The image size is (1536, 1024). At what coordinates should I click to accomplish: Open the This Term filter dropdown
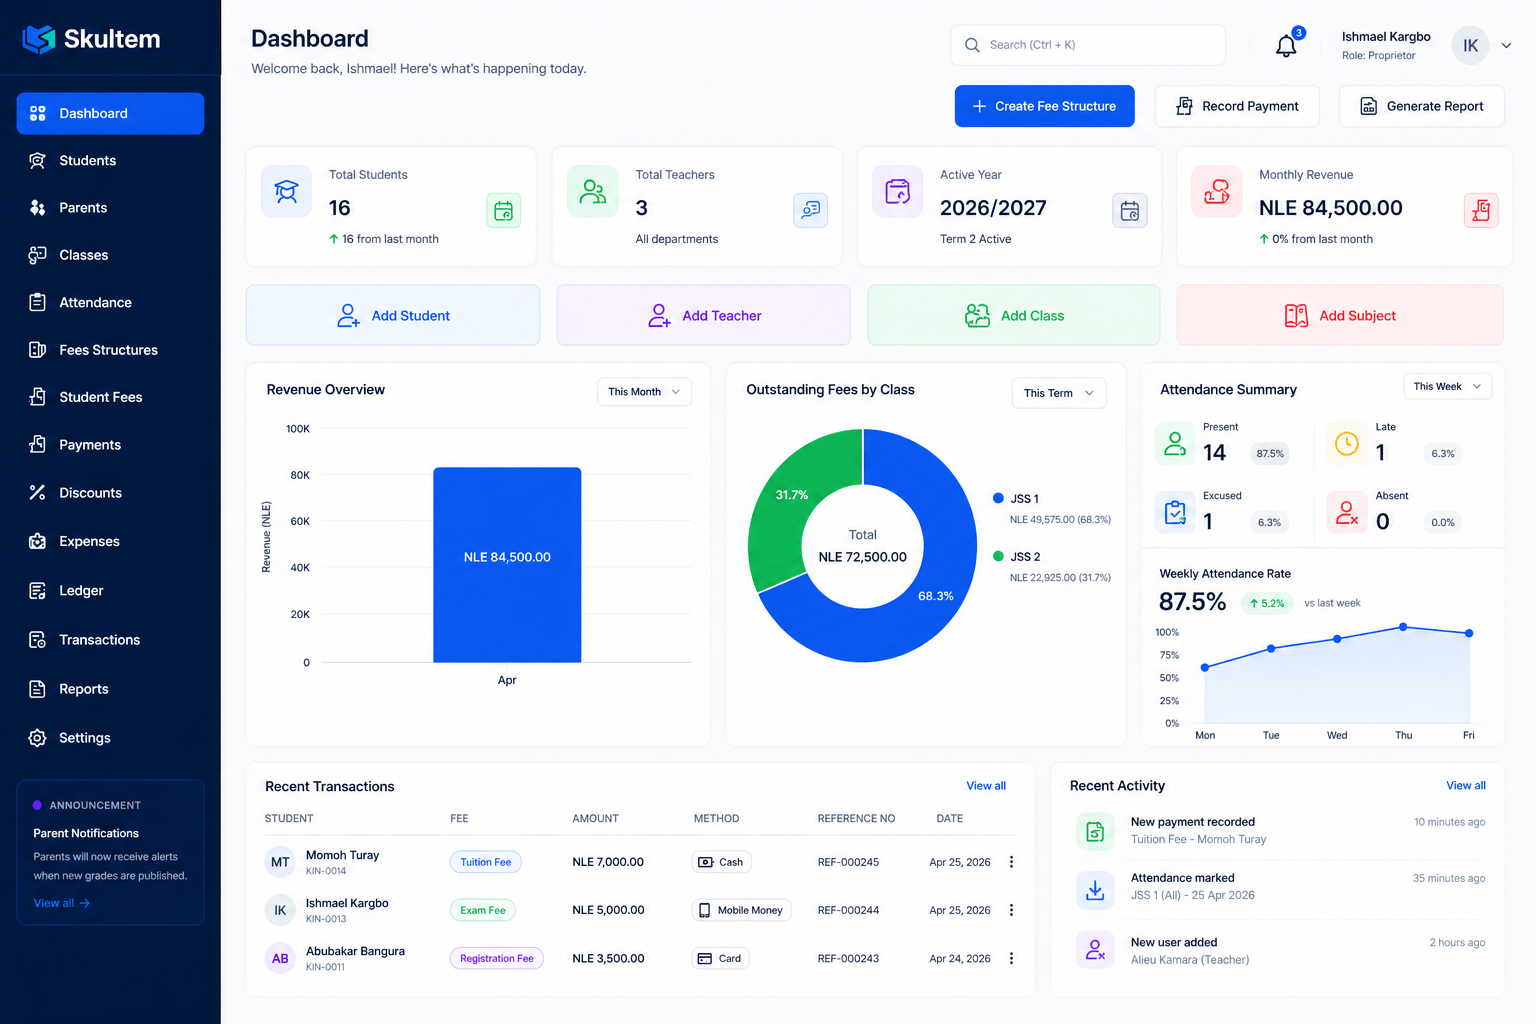(1059, 393)
